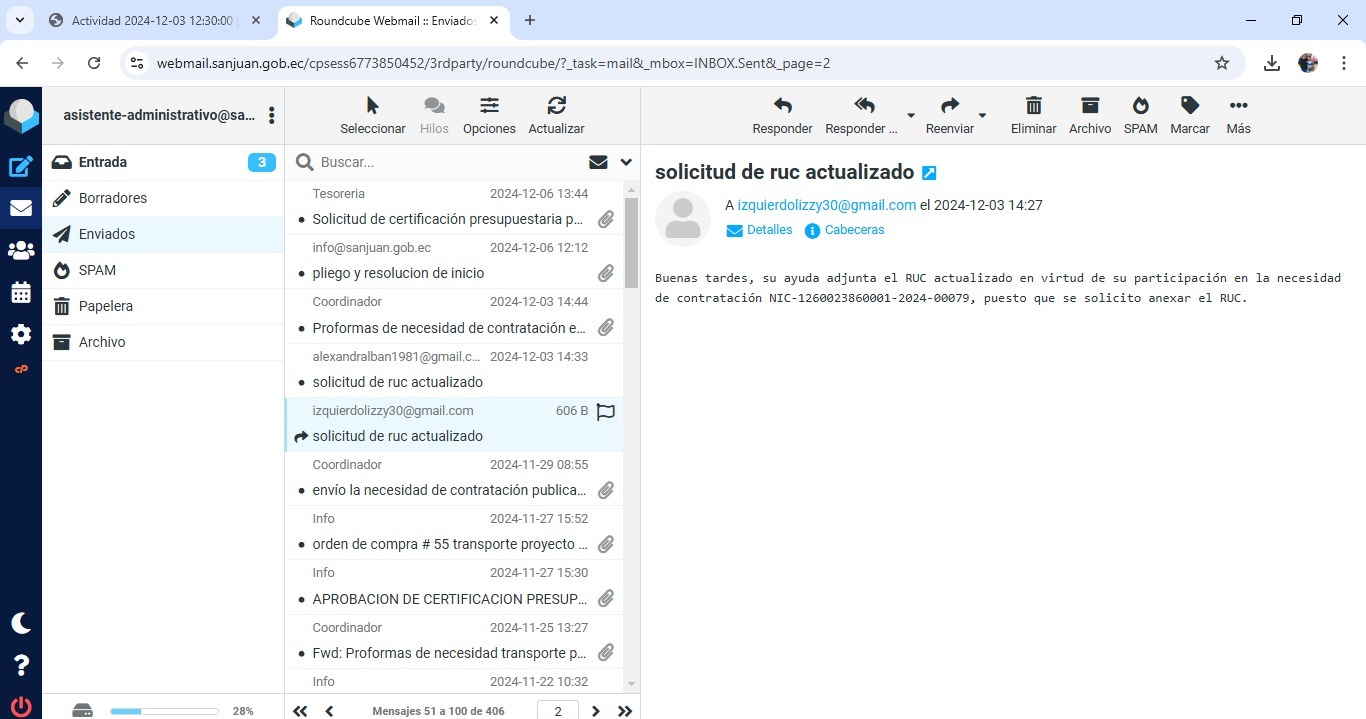The height and width of the screenshot is (719, 1366).
Task: Open the calendar icon in sidebar
Action: [21, 293]
